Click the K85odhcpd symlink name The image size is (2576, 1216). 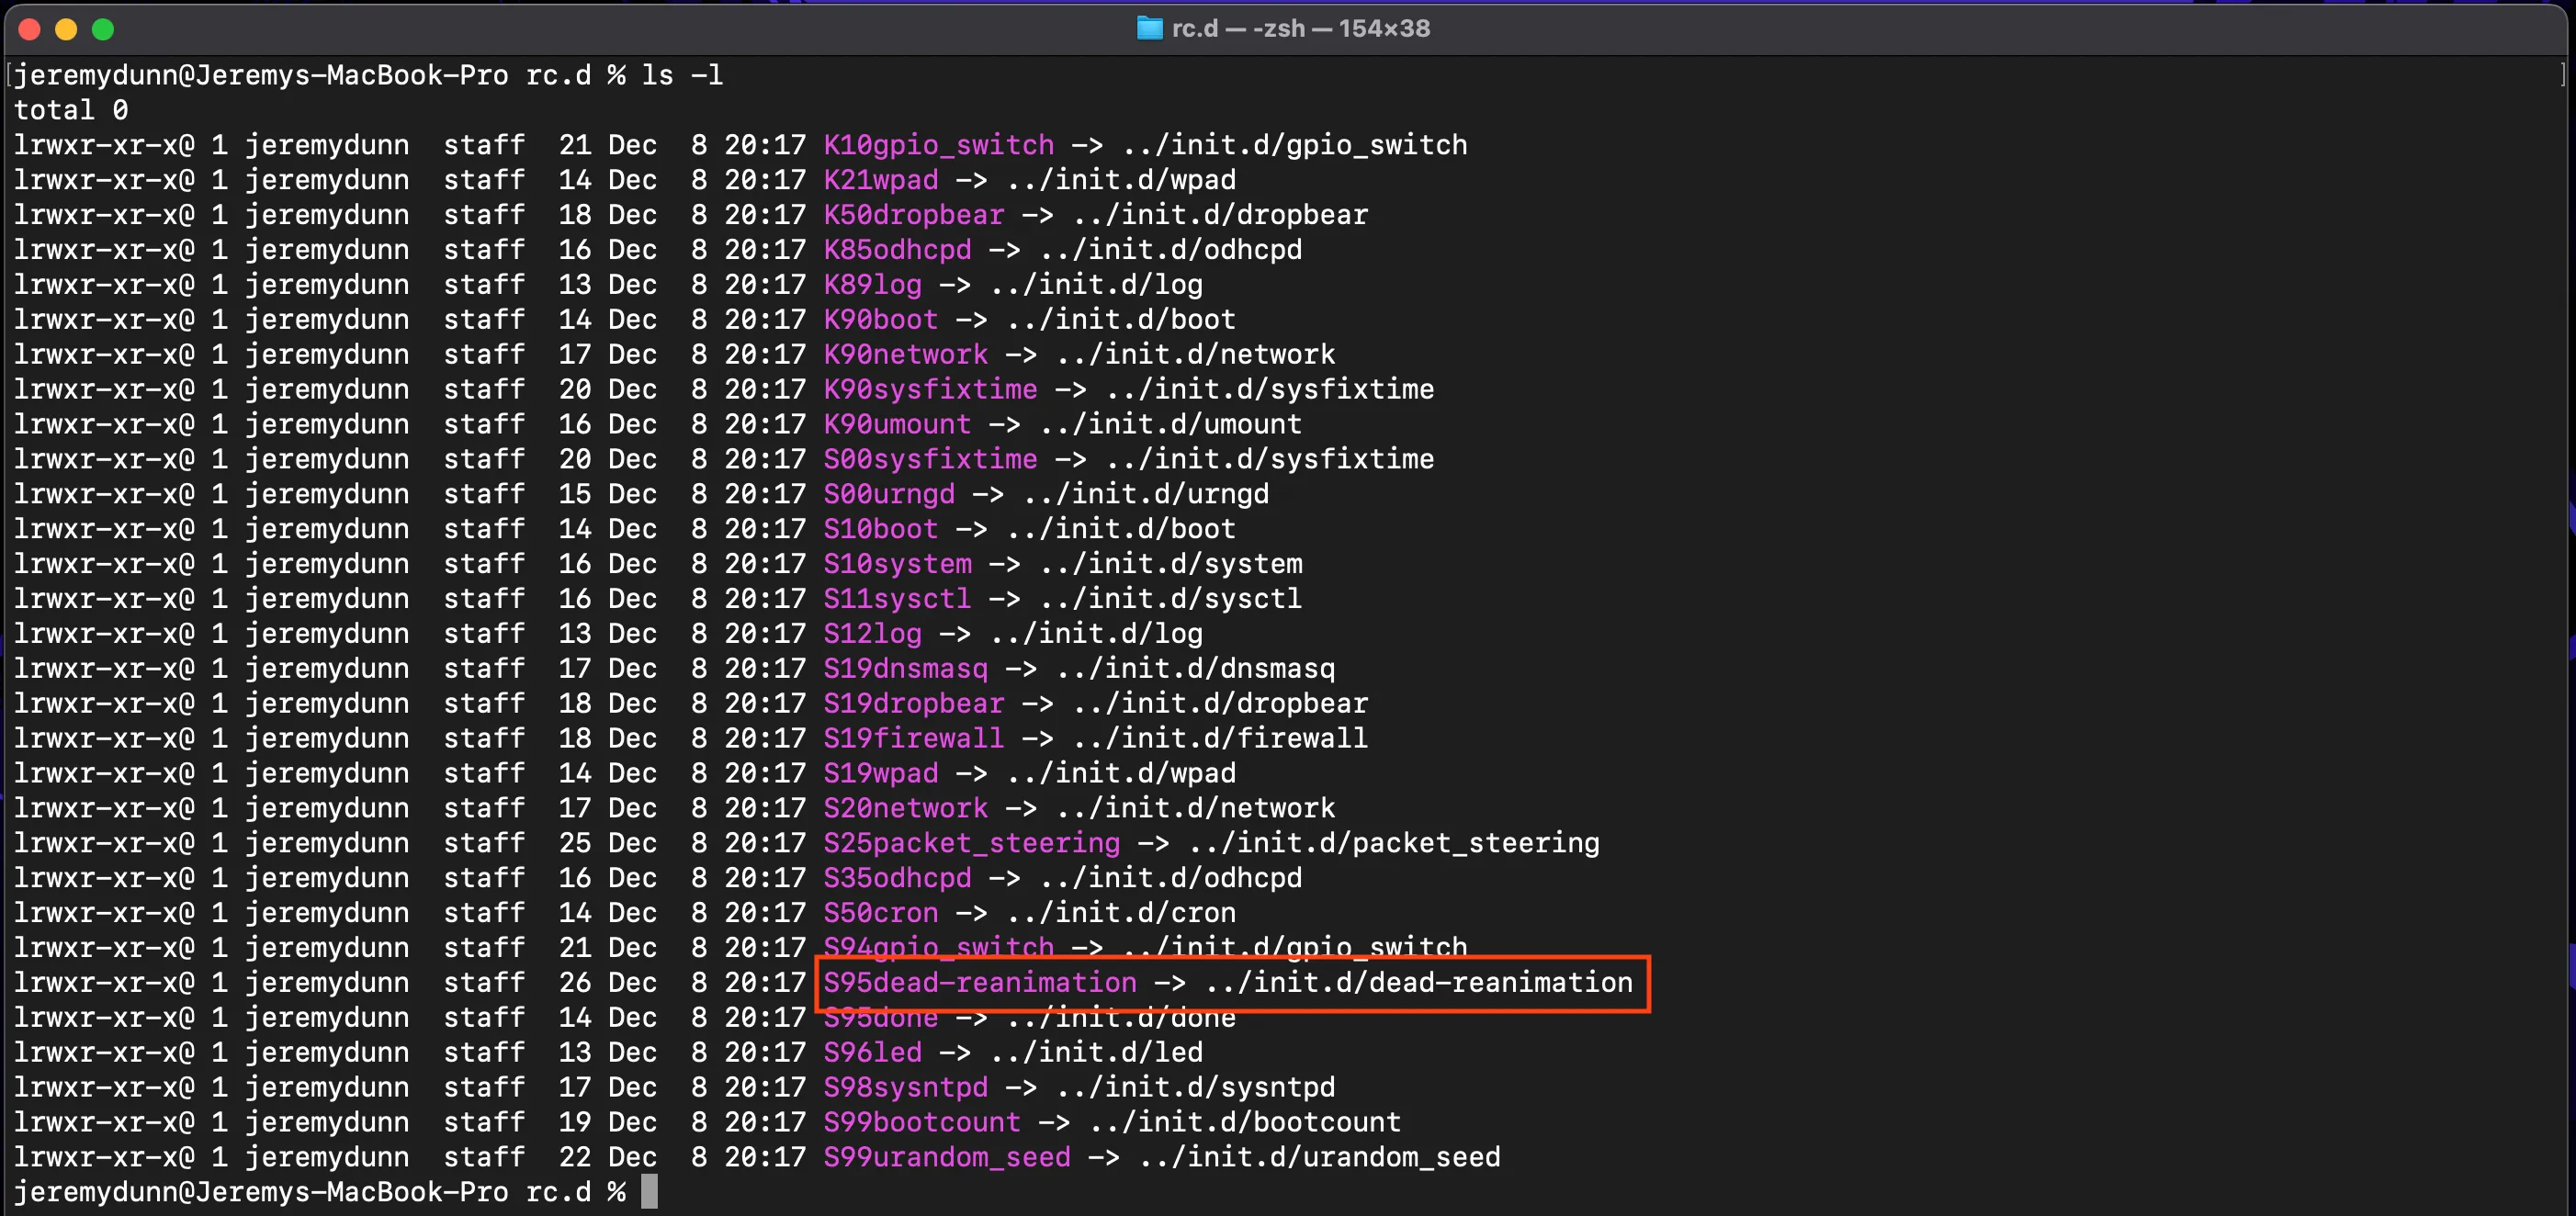[x=897, y=250]
